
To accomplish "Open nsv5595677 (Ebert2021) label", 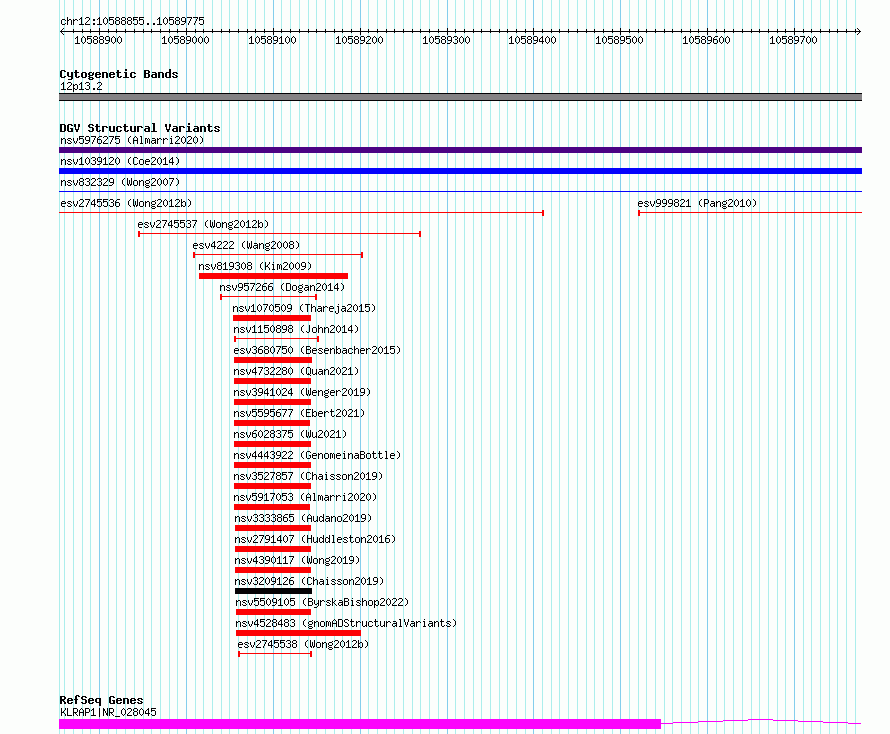I will coord(299,413).
